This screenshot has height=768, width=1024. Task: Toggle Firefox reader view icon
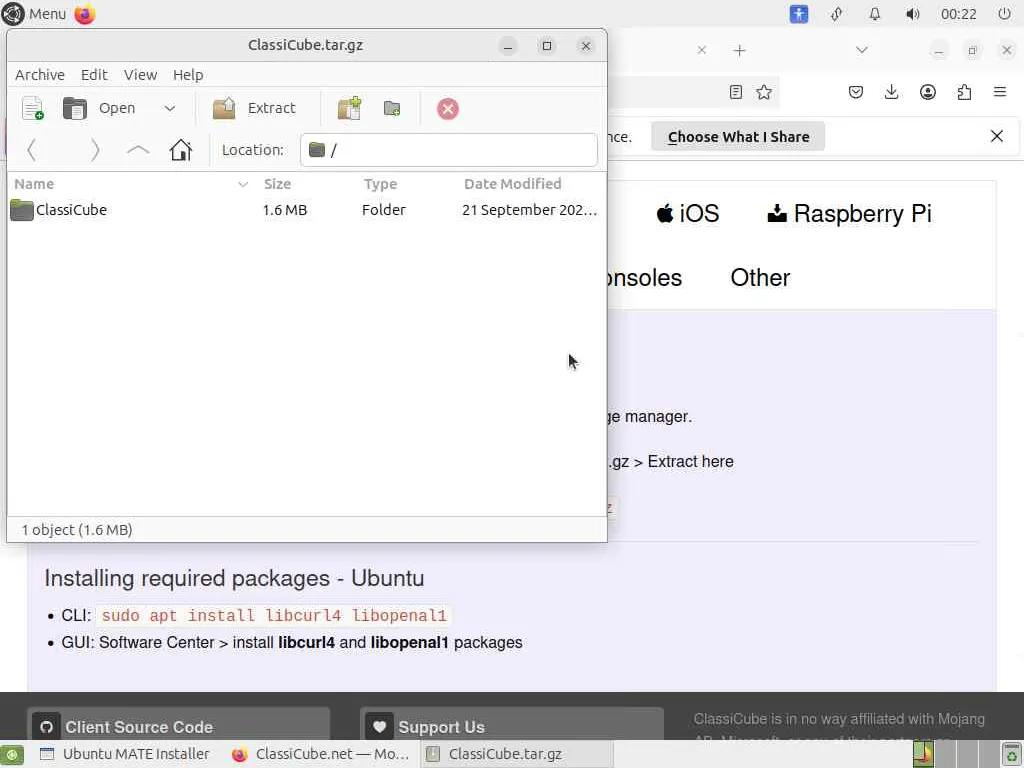tap(736, 92)
